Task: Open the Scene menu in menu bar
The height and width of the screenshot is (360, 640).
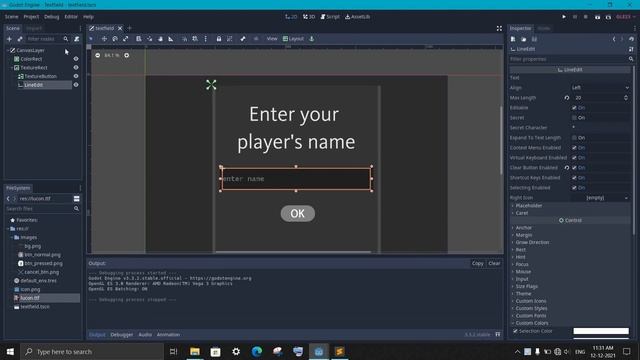Action: [11, 17]
